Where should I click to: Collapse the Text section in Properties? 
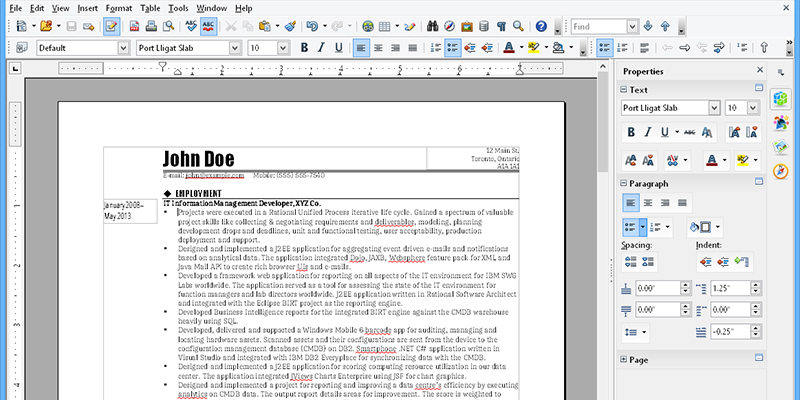(623, 90)
